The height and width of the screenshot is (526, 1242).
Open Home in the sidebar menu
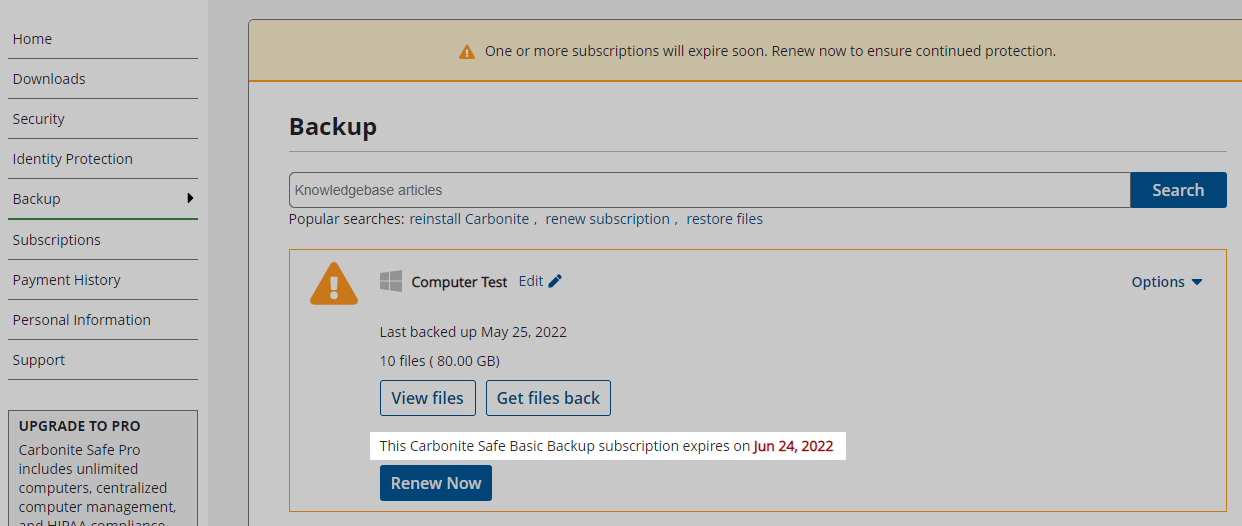coord(32,39)
